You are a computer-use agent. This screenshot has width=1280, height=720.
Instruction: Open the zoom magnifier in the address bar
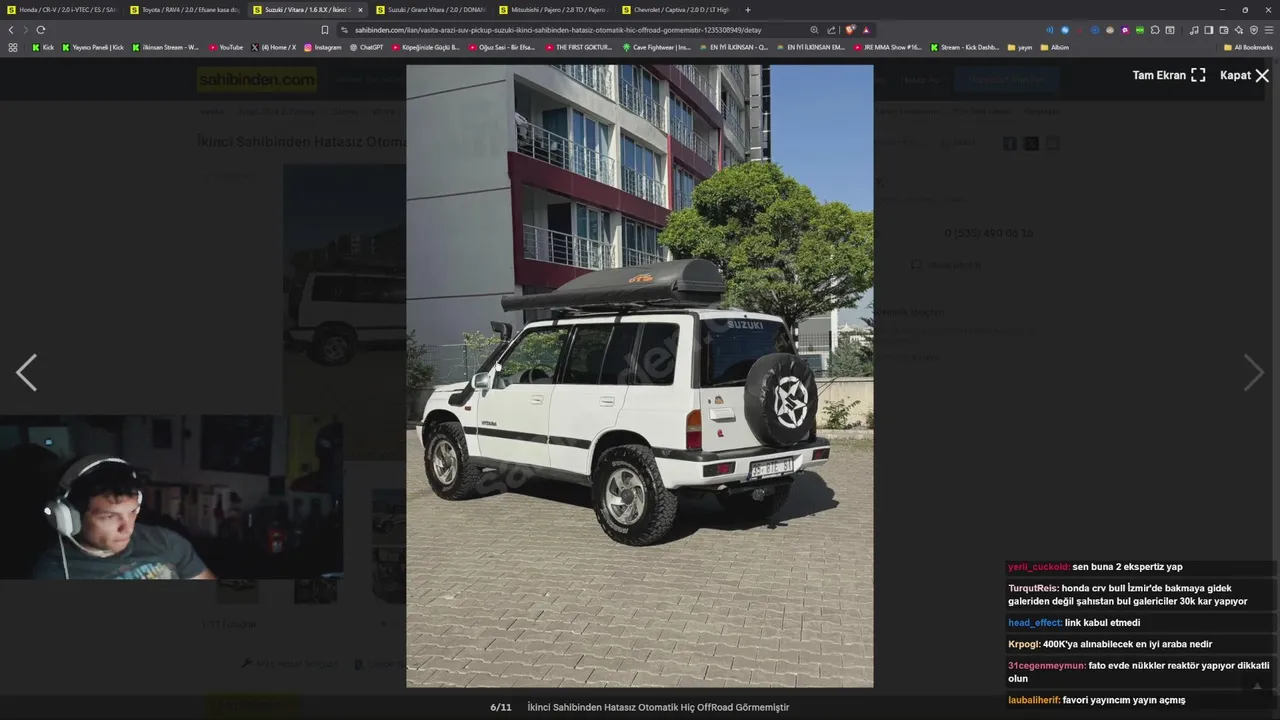pyautogui.click(x=814, y=30)
